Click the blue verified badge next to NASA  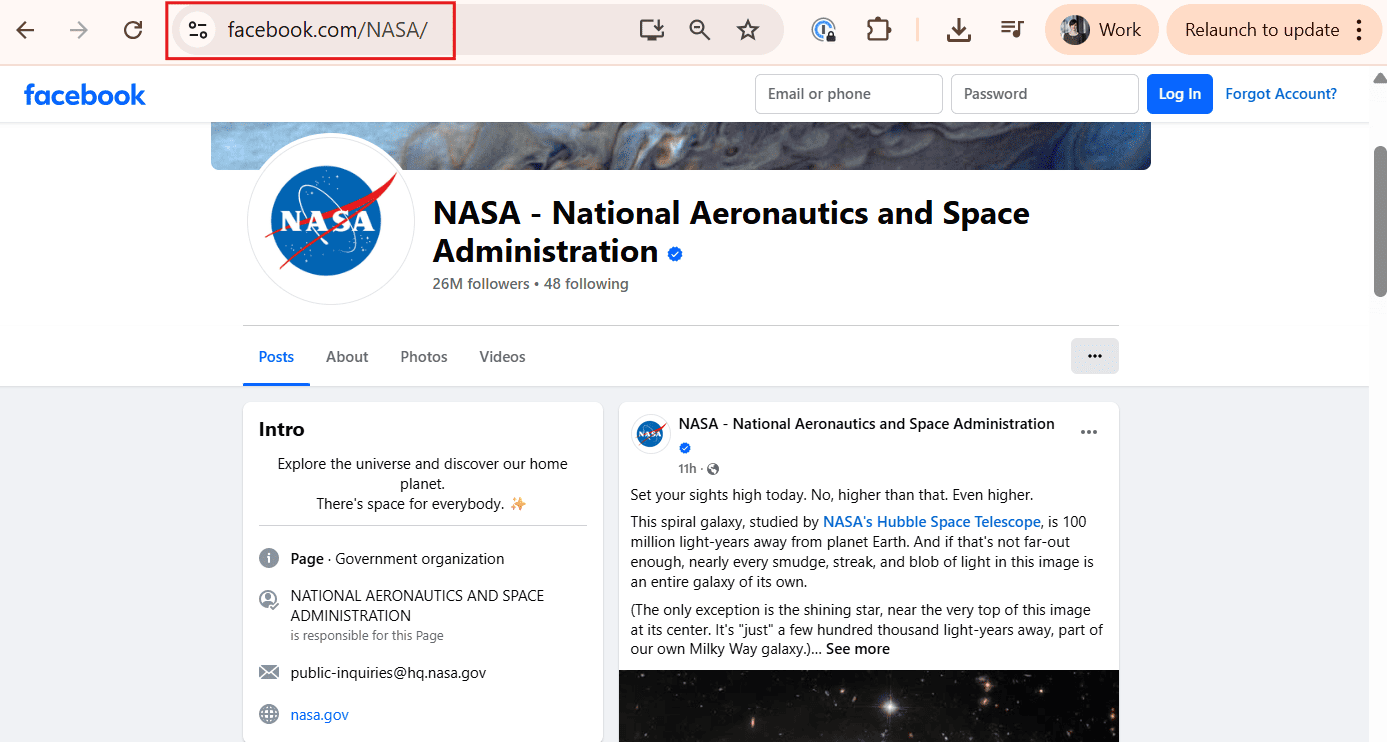[674, 254]
